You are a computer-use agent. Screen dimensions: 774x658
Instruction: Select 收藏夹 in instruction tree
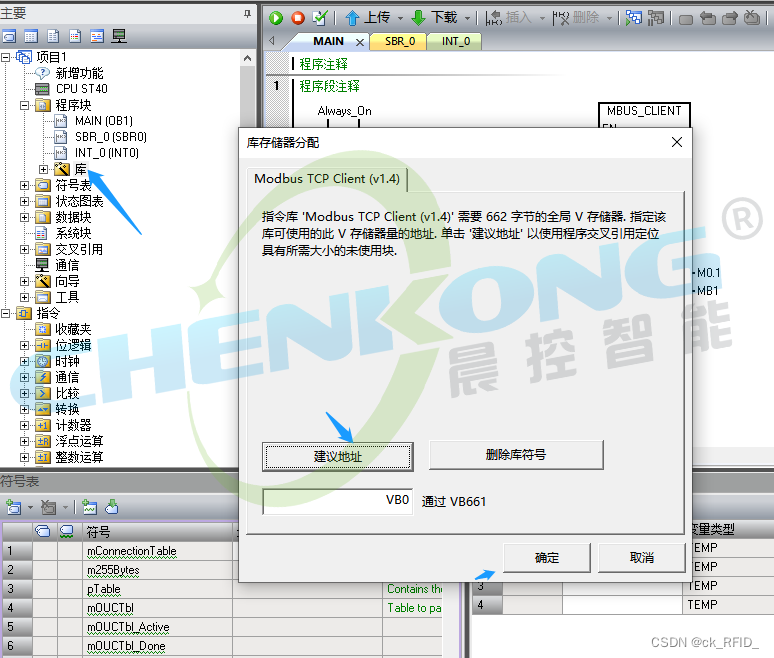click(73, 329)
